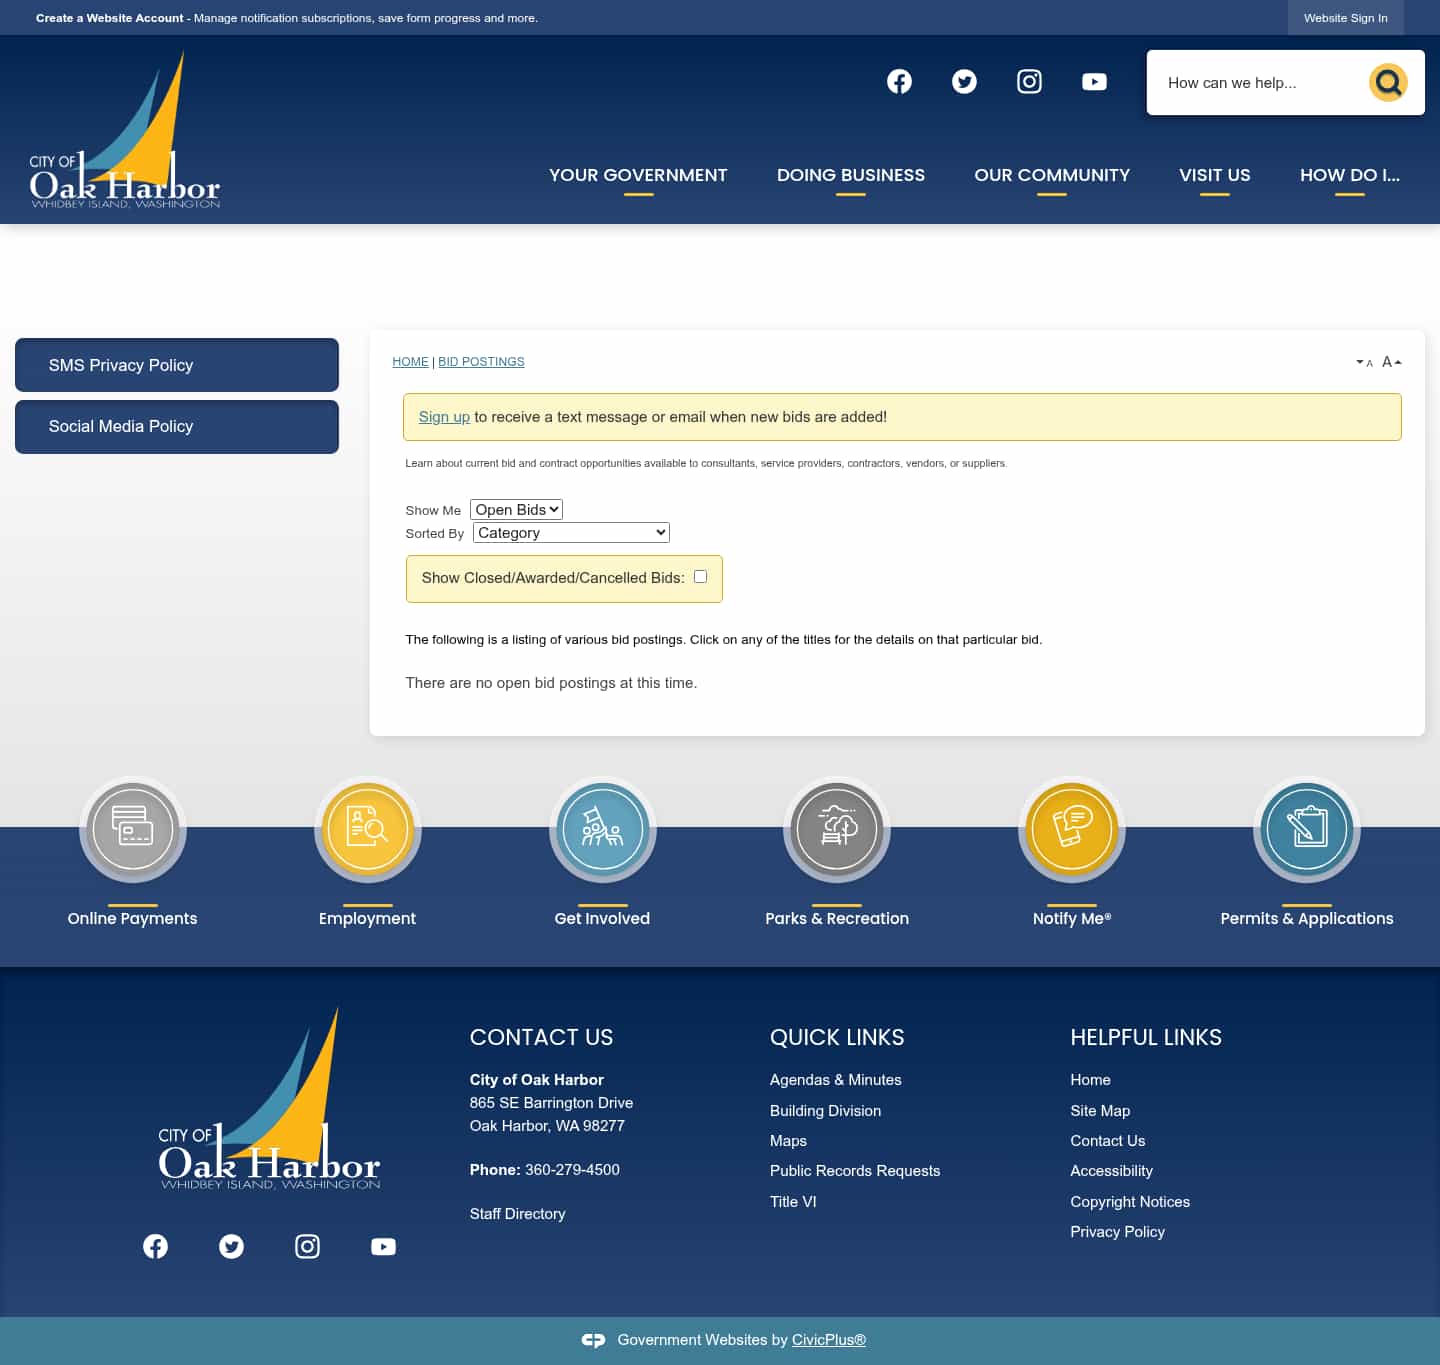The image size is (1440, 1365).
Task: Open the header YouTube icon
Action: 1094,82
